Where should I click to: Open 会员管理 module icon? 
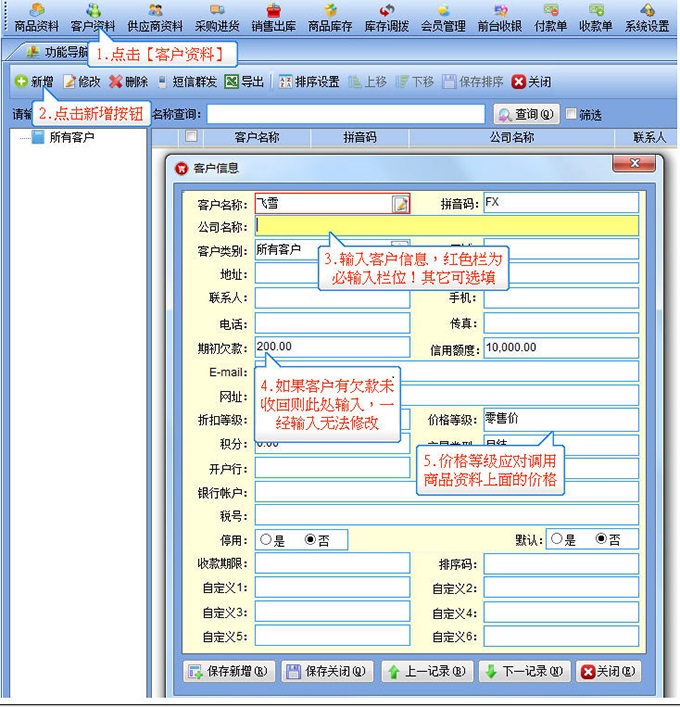[443, 18]
